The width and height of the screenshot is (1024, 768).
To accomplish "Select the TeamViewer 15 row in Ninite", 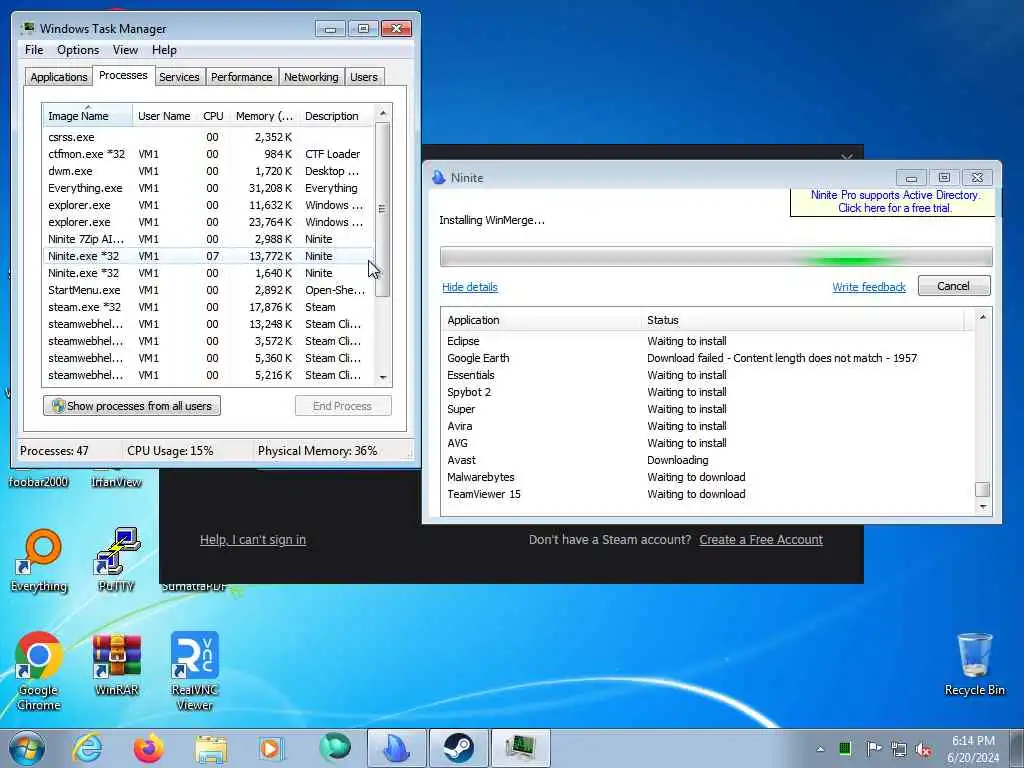I will coord(708,494).
